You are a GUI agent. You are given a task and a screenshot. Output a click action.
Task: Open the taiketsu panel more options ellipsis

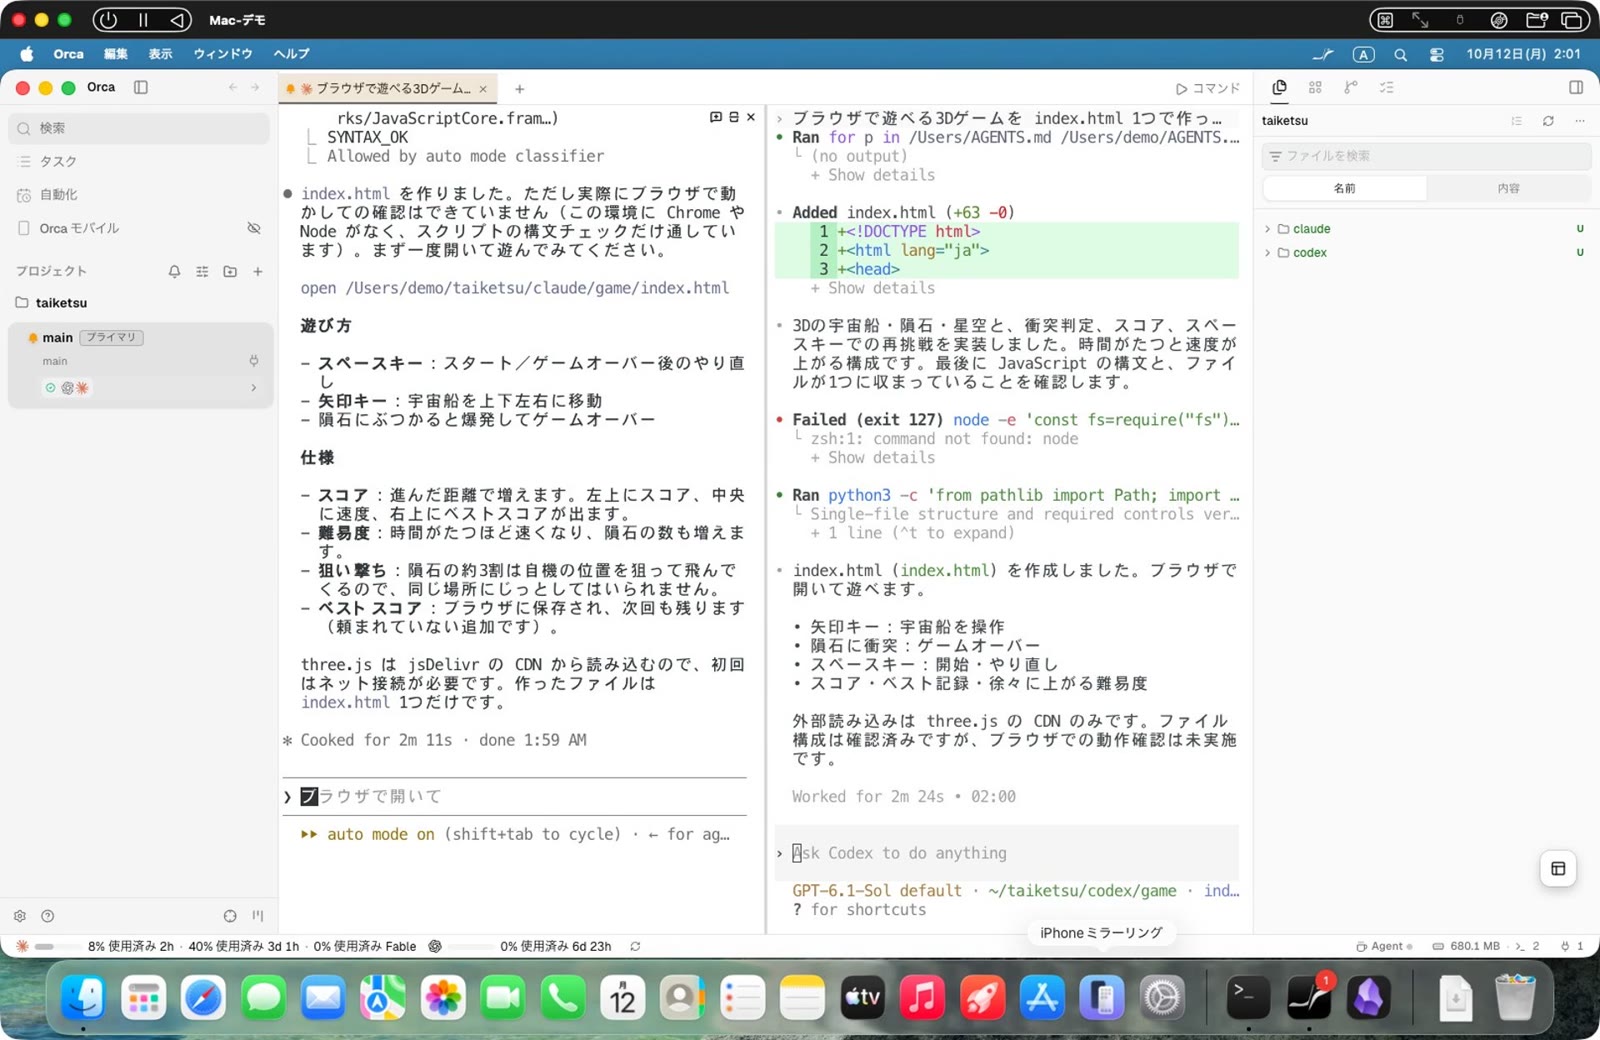[1580, 121]
